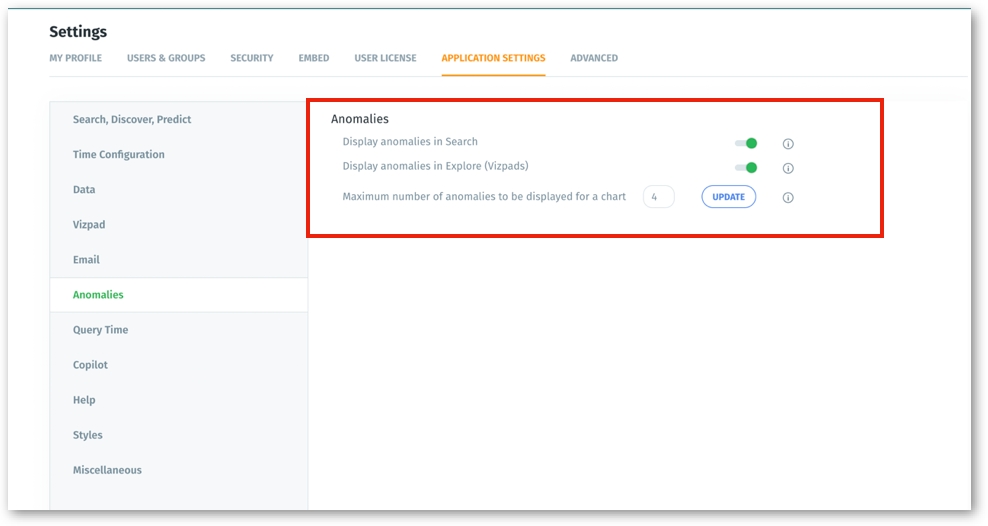The width and height of the screenshot is (988, 526).
Task: Click info icon for Display anomalies in Explore
Action: click(x=788, y=169)
